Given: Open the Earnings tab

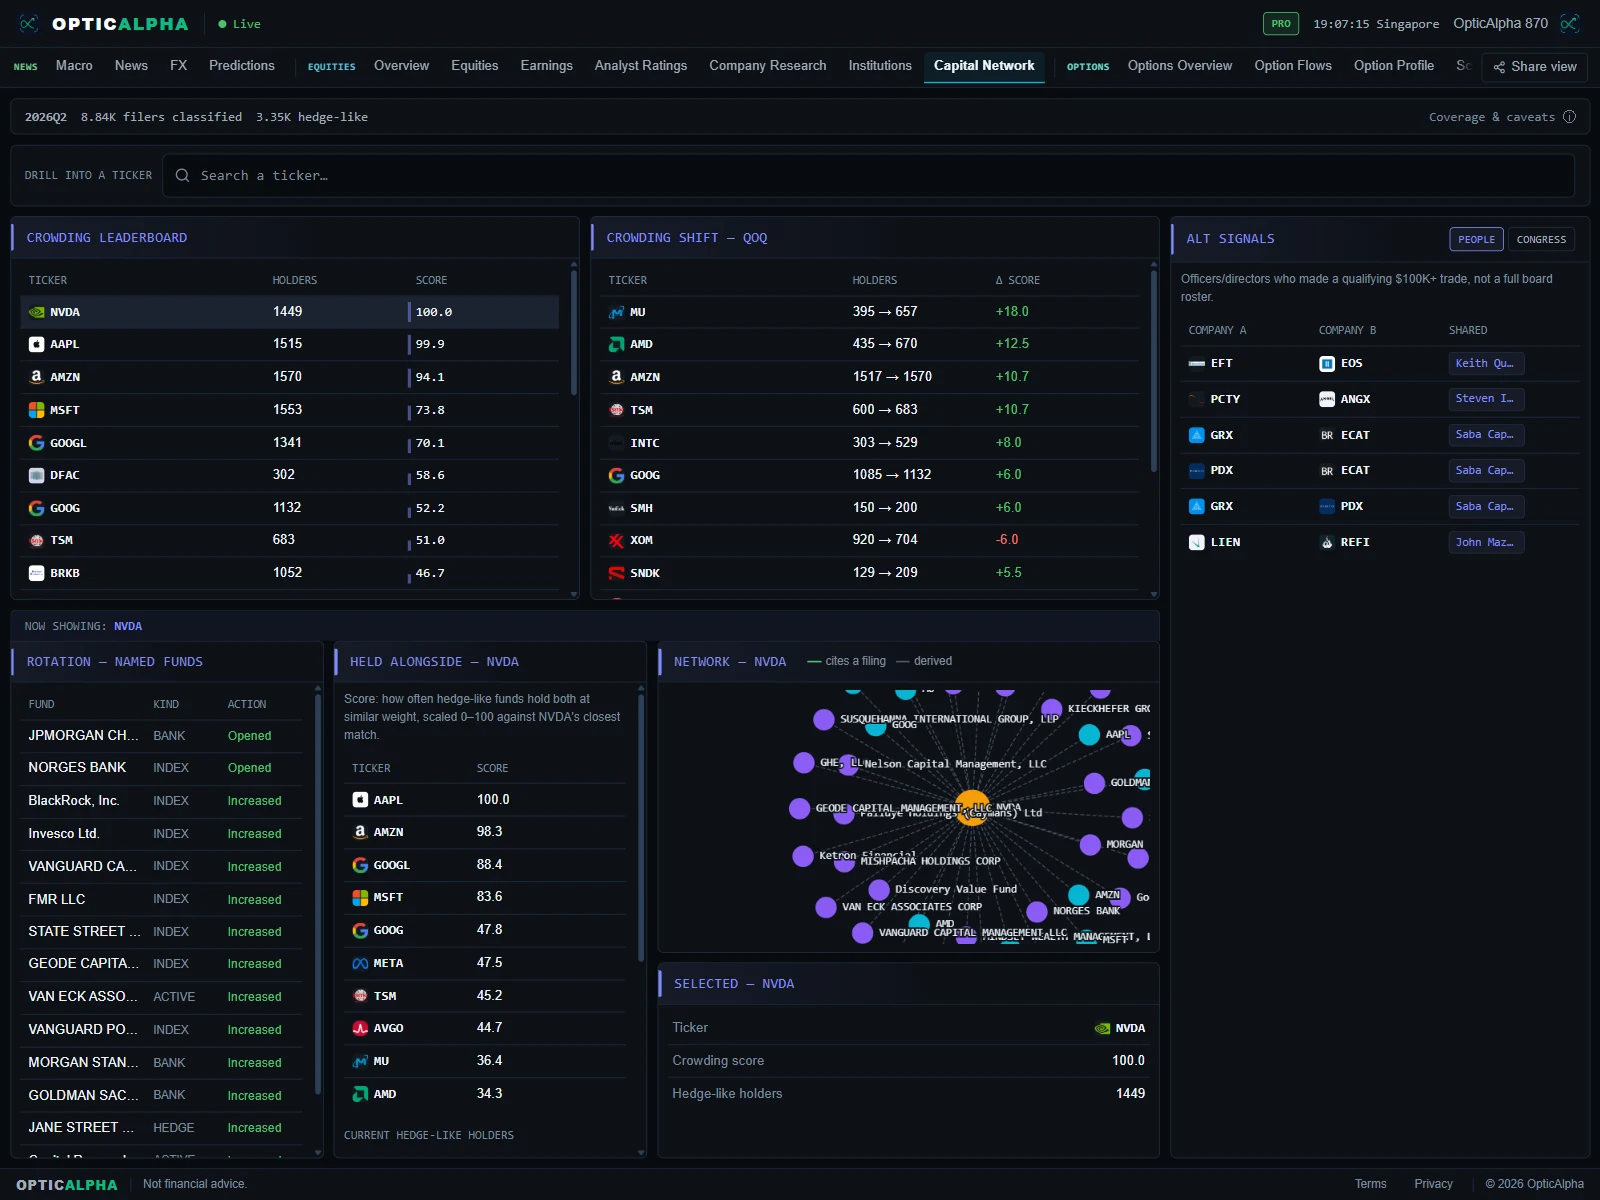Looking at the screenshot, I should pyautogui.click(x=546, y=66).
